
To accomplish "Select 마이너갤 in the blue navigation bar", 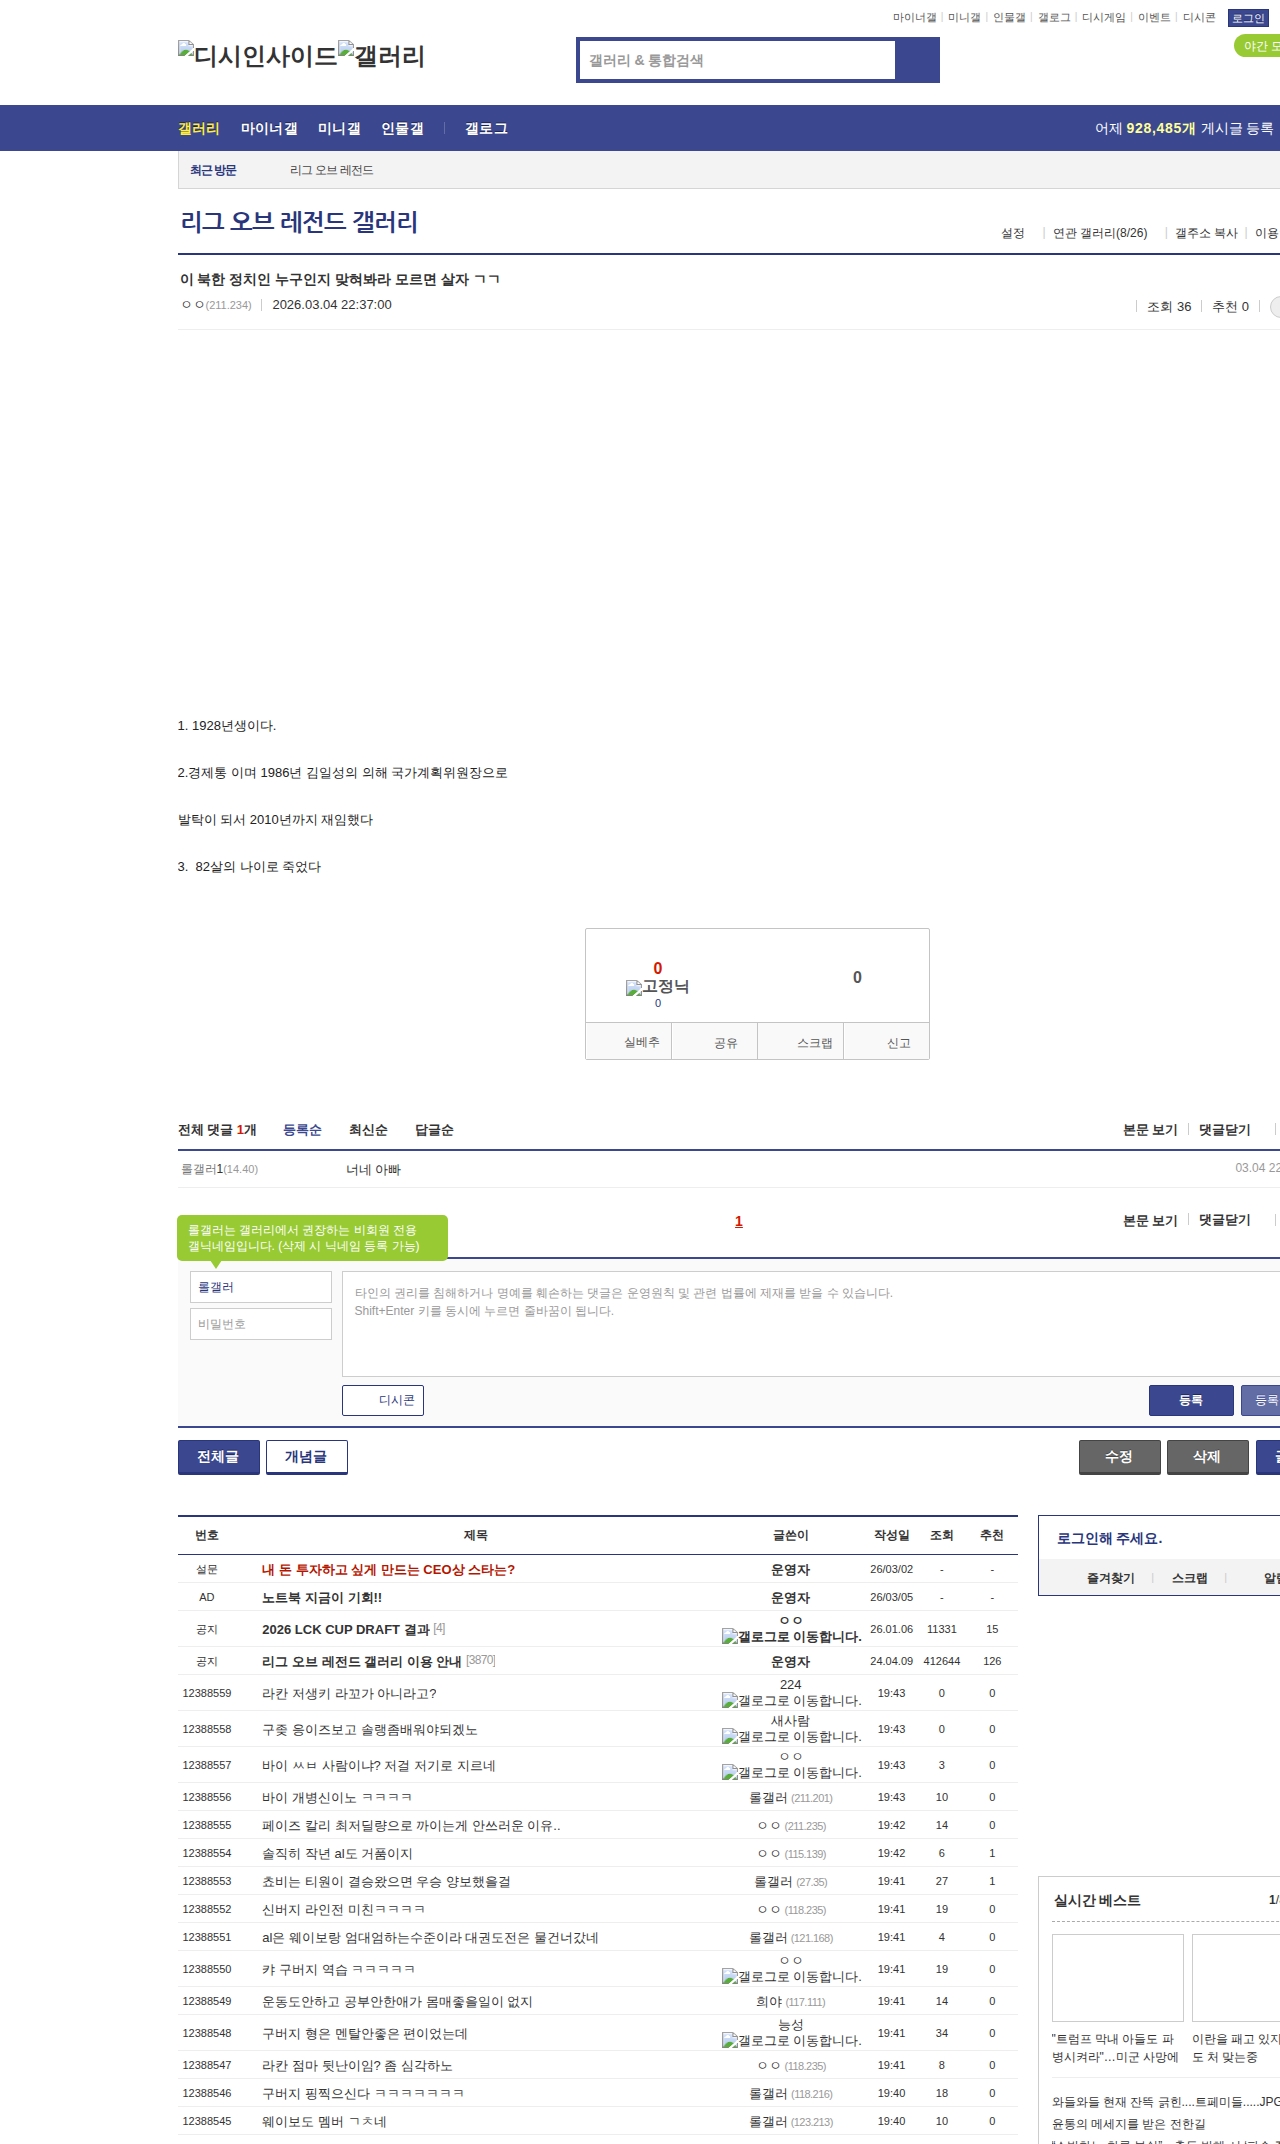I will 269,129.
